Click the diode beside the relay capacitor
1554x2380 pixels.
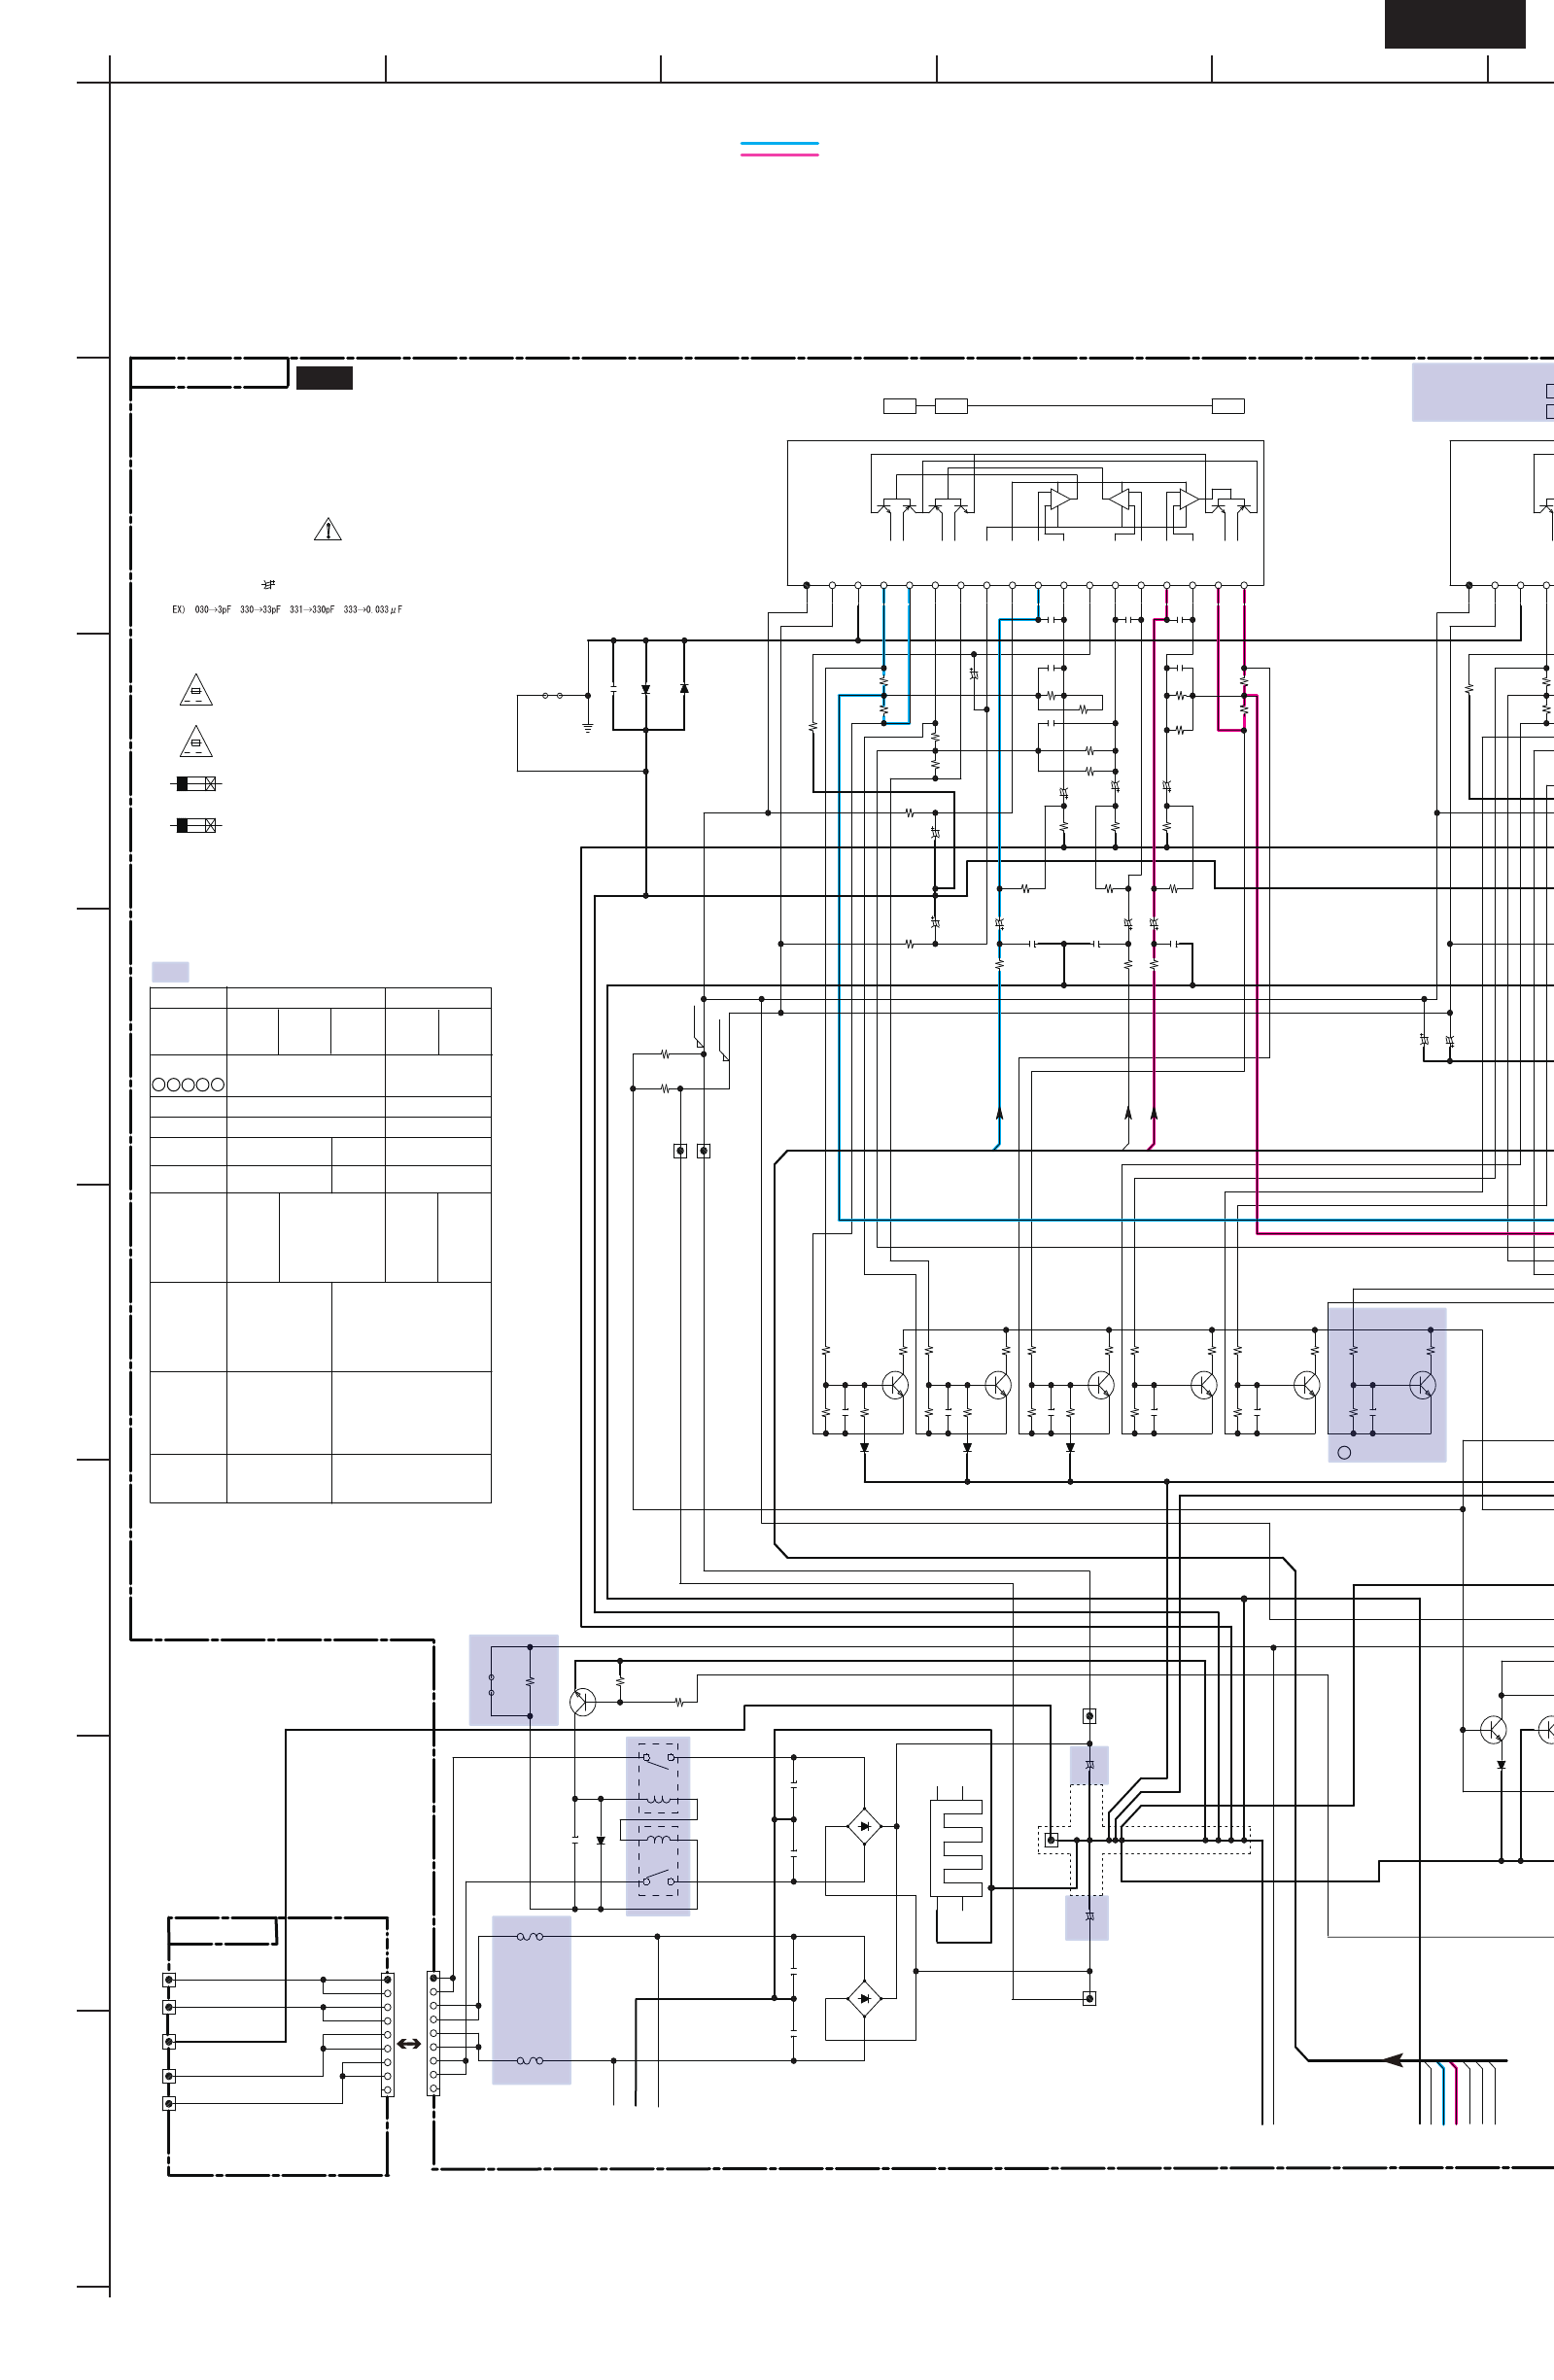600,1840
